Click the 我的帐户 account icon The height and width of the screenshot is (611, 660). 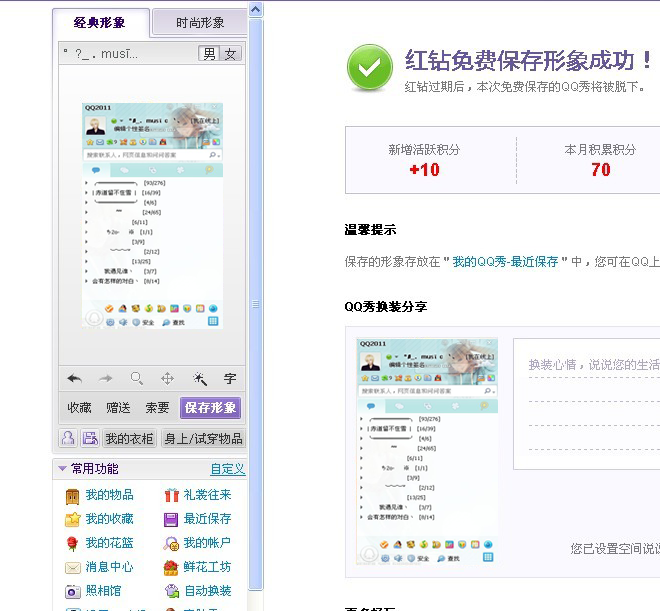171,544
